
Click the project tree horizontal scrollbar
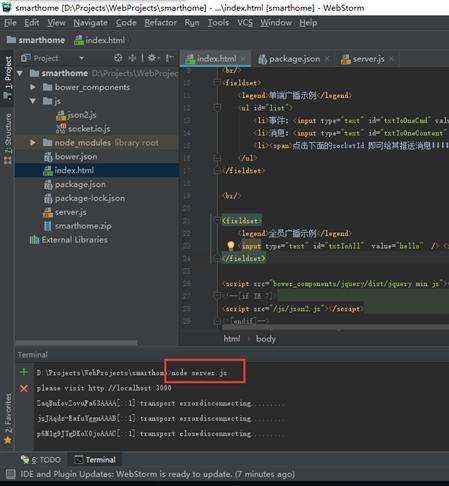pos(77,343)
